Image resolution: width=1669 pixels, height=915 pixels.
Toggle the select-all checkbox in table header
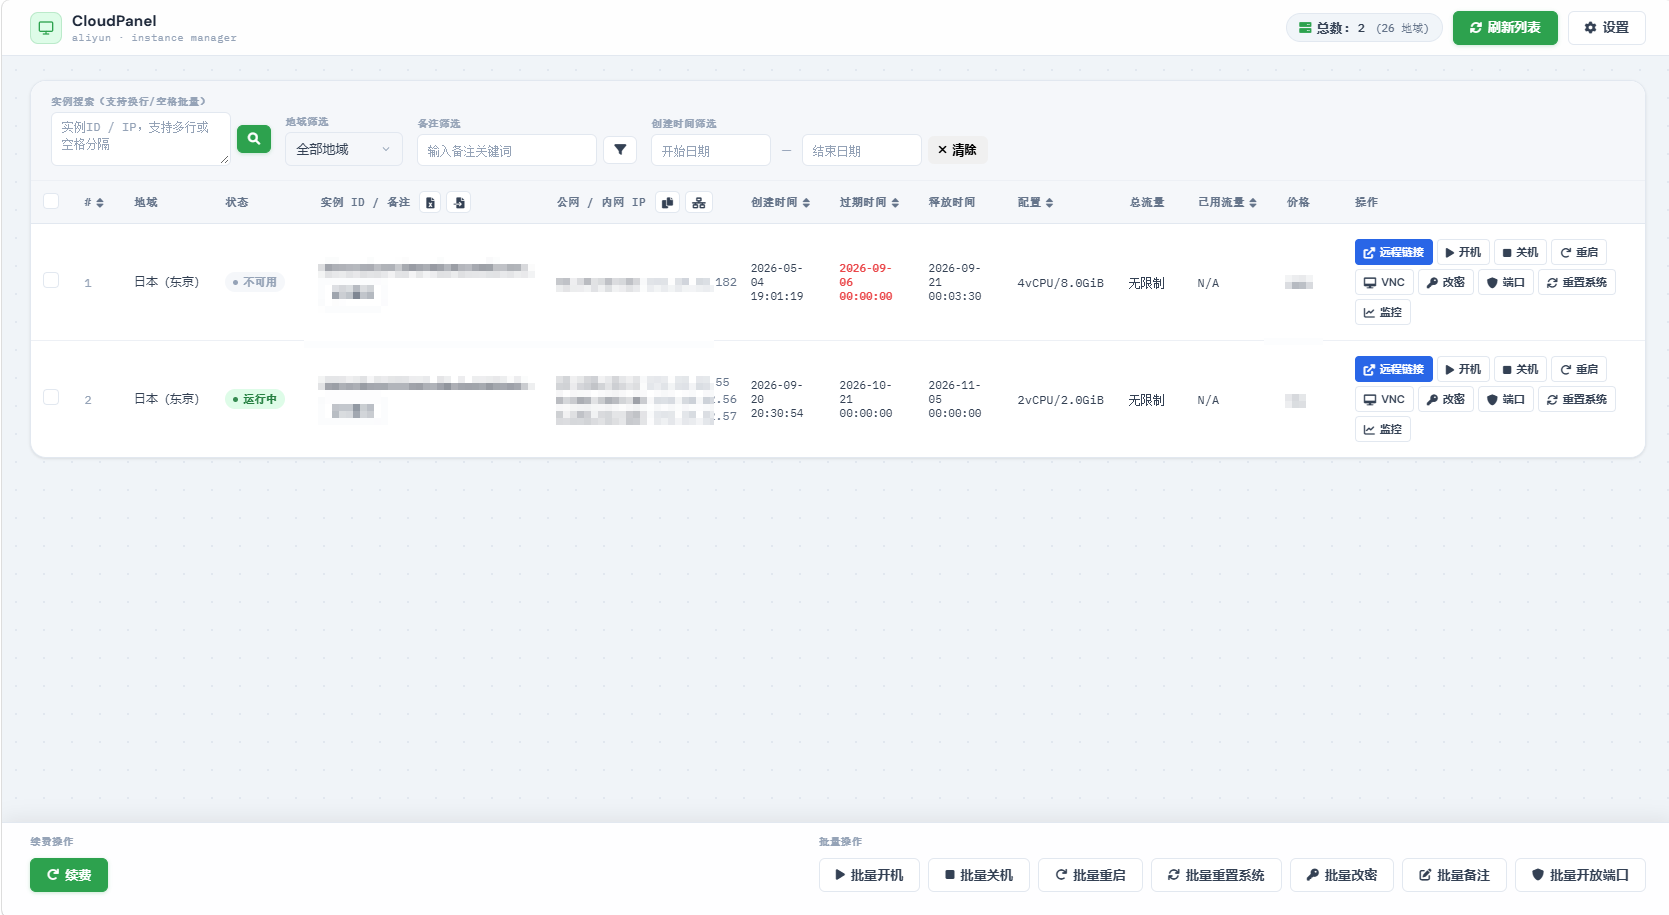51,201
